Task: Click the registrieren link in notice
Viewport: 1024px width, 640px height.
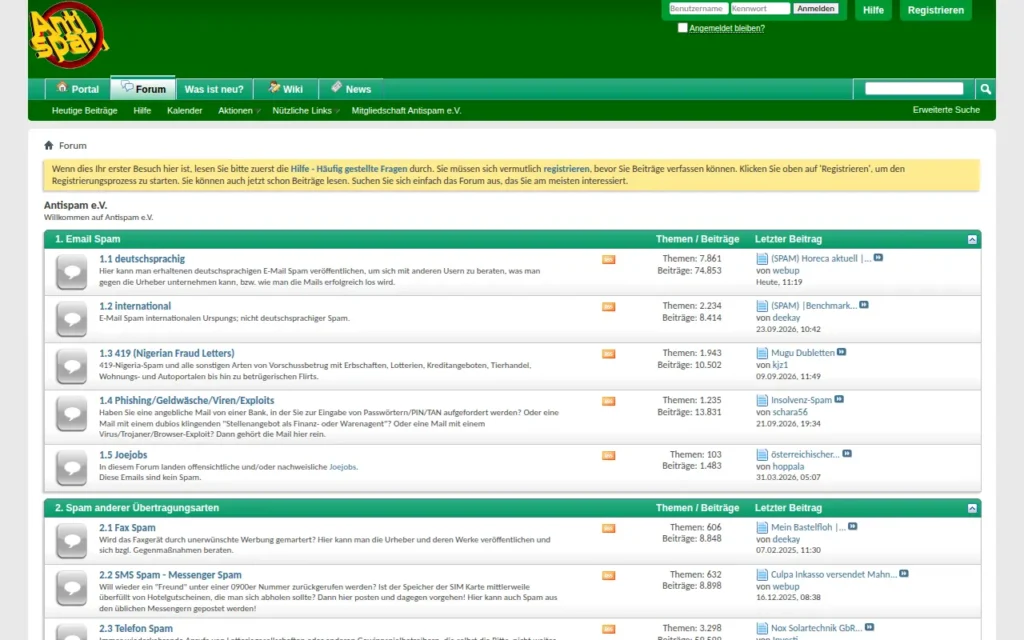Action: pyautogui.click(x=566, y=168)
